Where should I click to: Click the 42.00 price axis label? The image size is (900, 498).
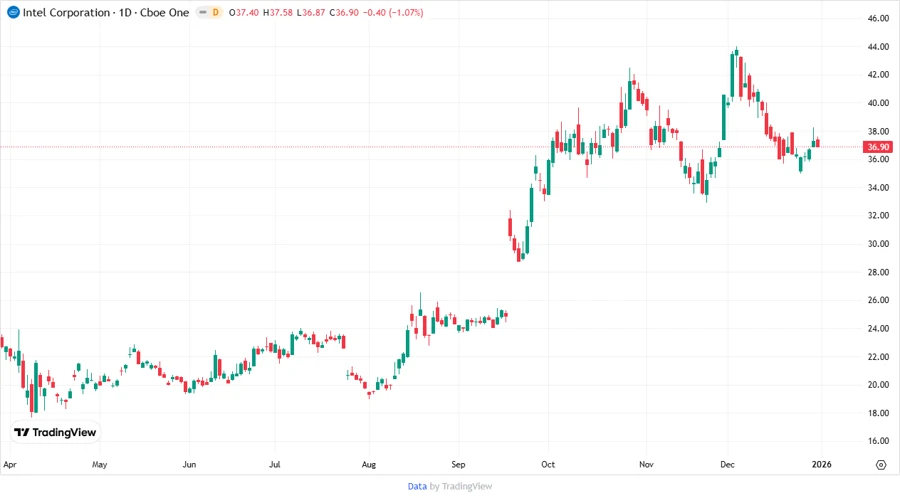pyautogui.click(x=878, y=75)
